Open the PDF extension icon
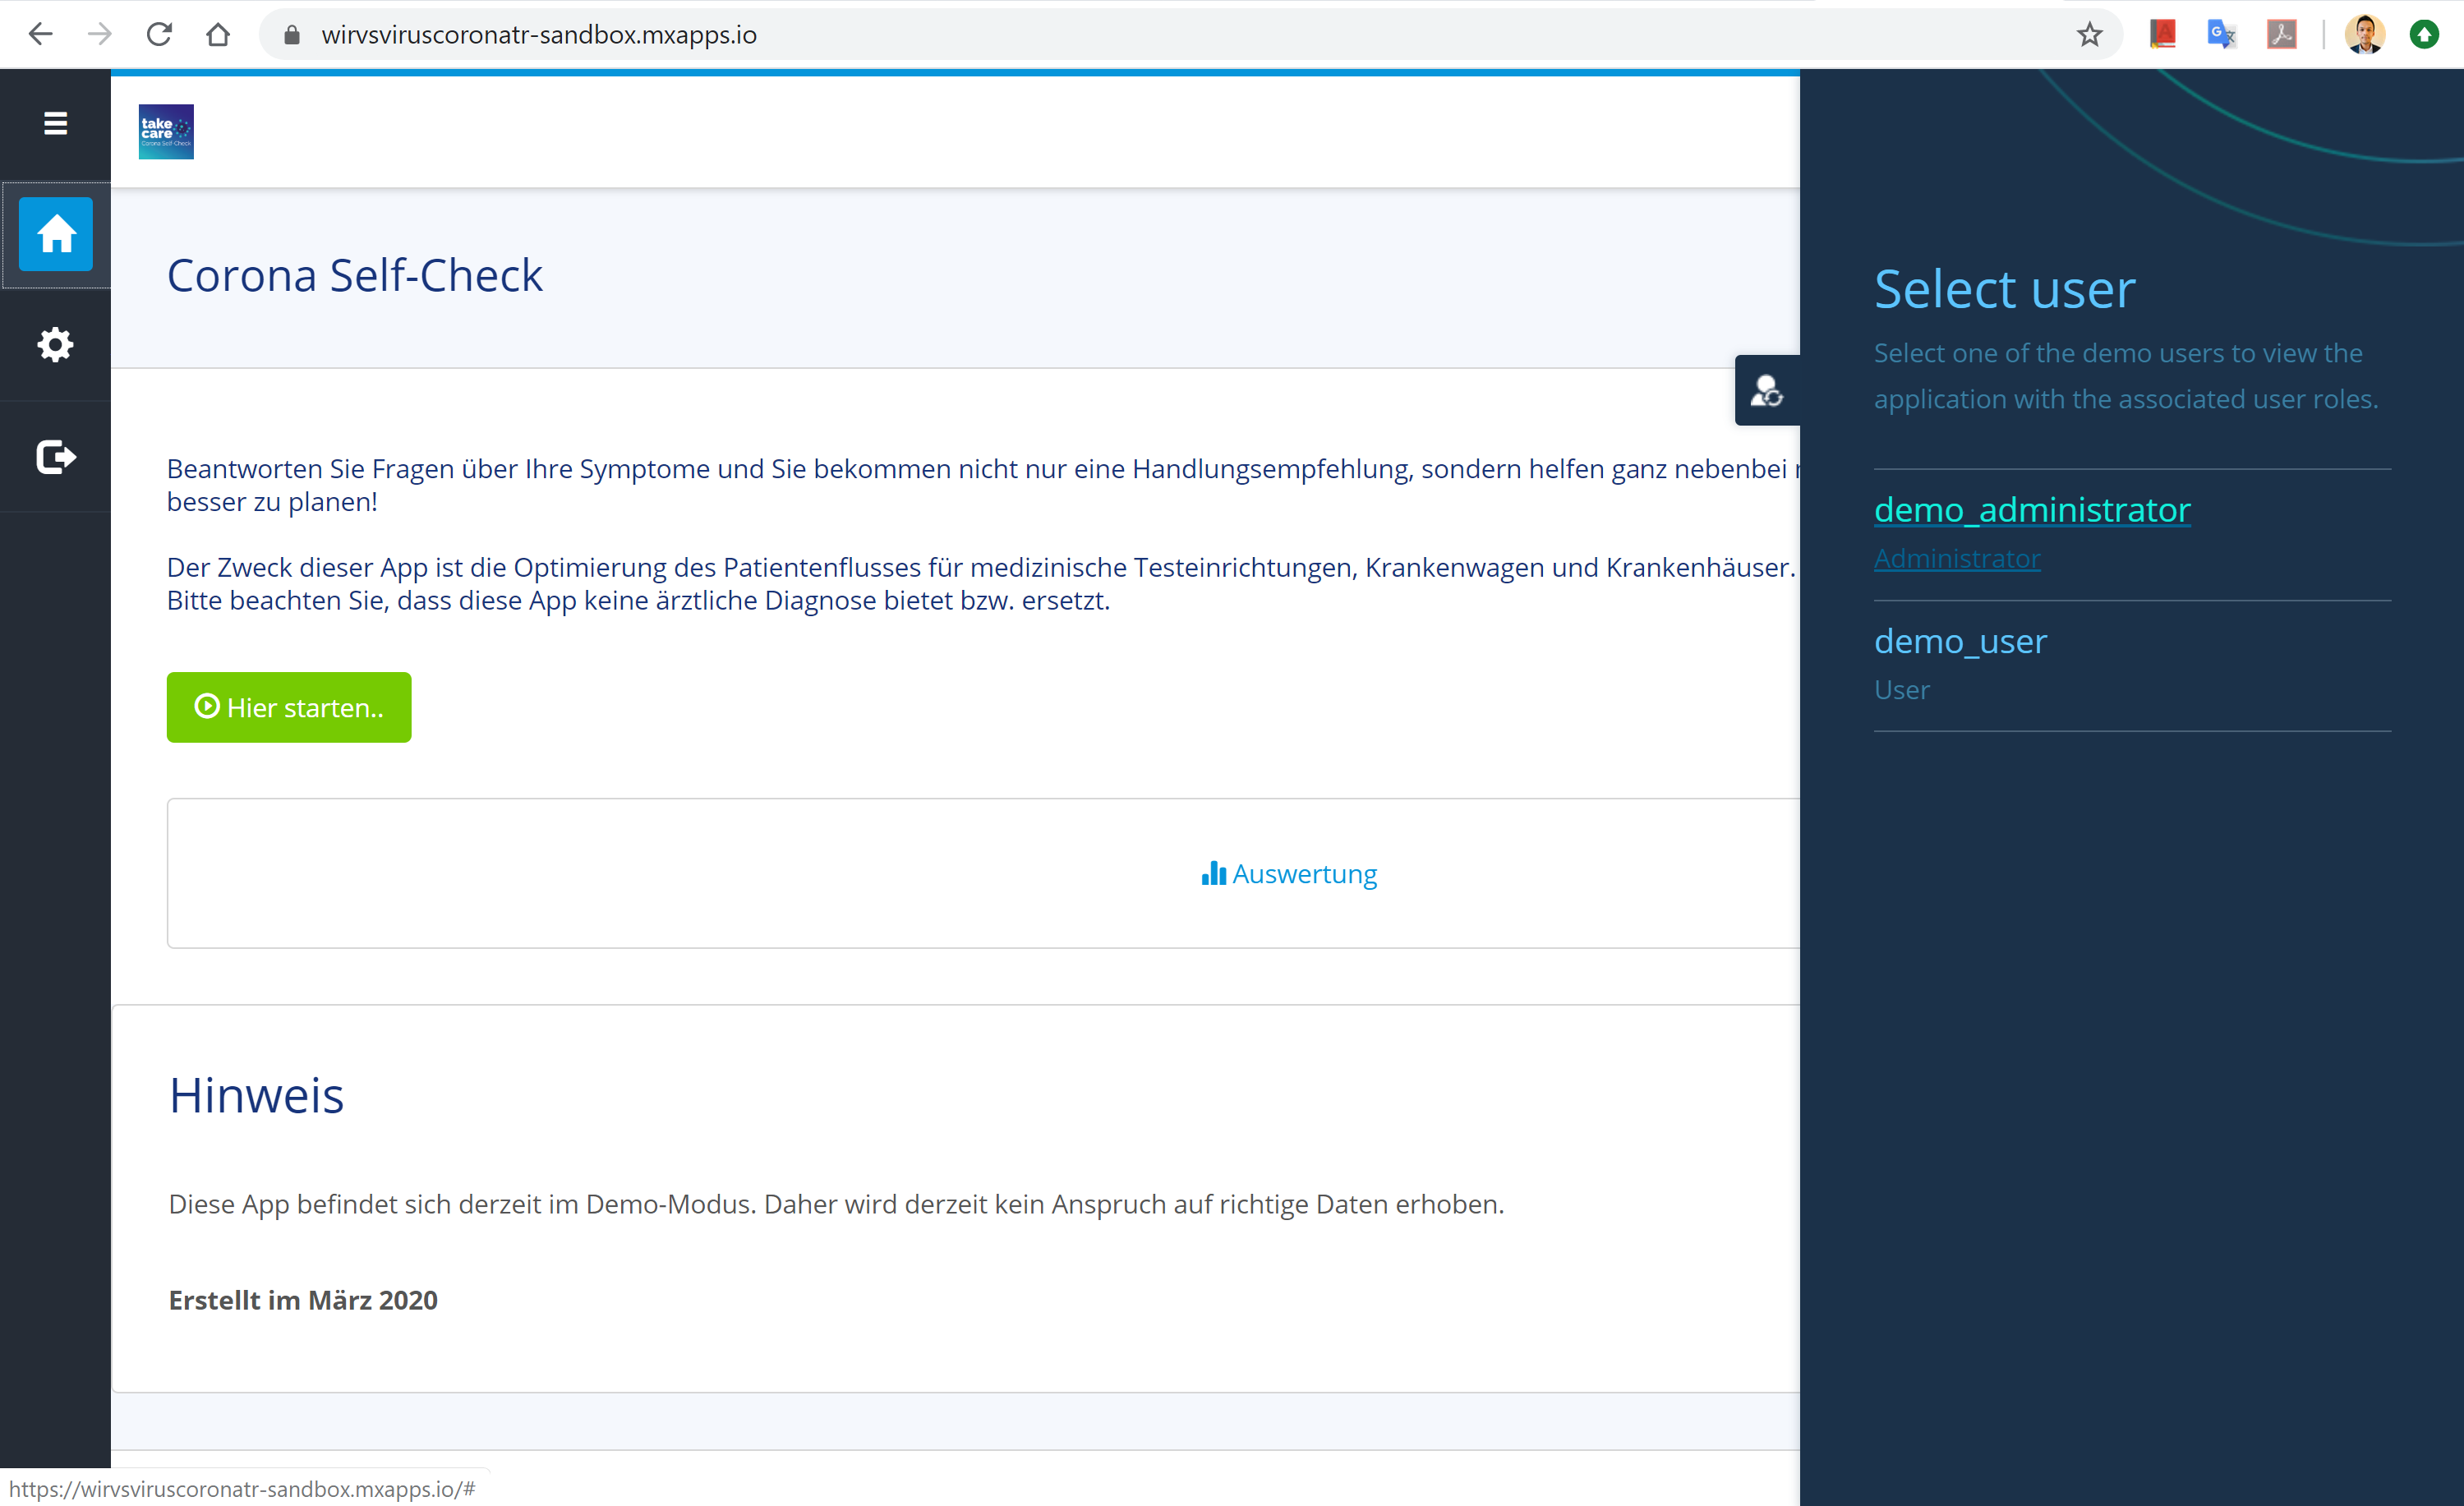This screenshot has height=1506, width=2464. click(x=2281, y=35)
